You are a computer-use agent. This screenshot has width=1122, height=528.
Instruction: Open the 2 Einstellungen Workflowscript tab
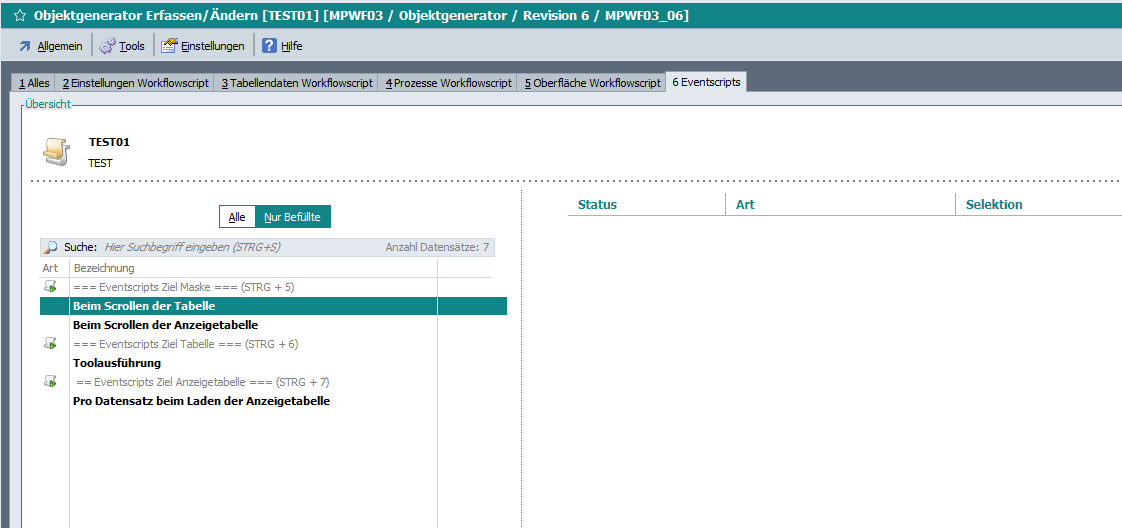(135, 83)
